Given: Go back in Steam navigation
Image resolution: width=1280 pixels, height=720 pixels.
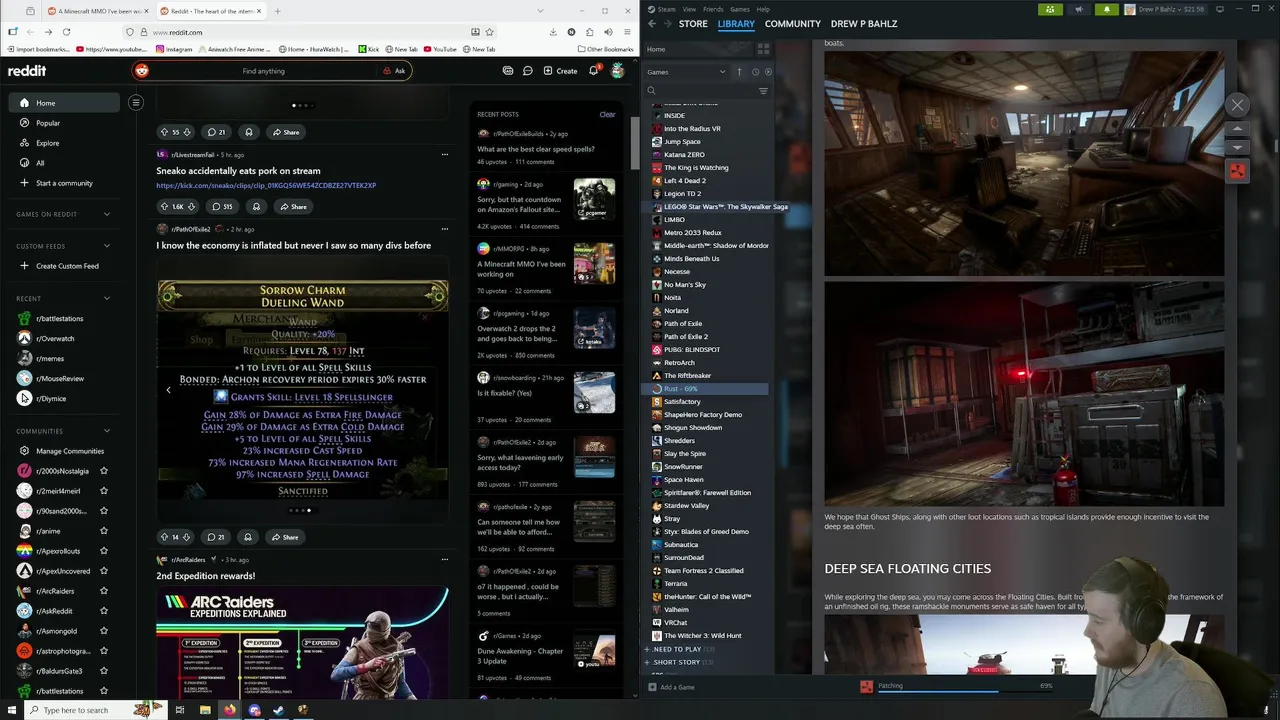Looking at the screenshot, I should (652, 23).
